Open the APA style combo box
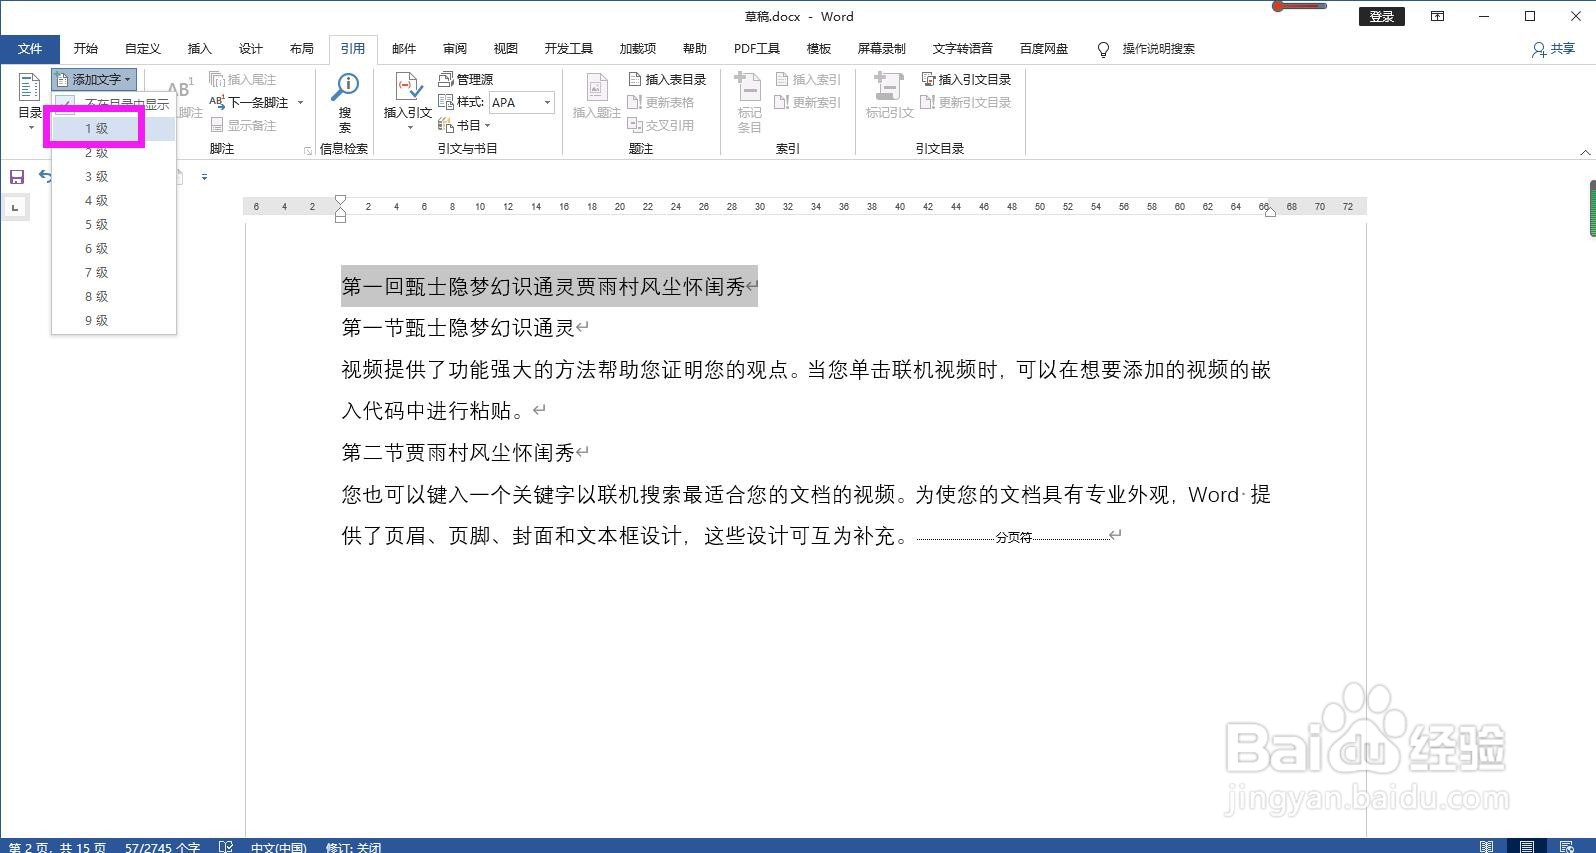 (x=521, y=102)
